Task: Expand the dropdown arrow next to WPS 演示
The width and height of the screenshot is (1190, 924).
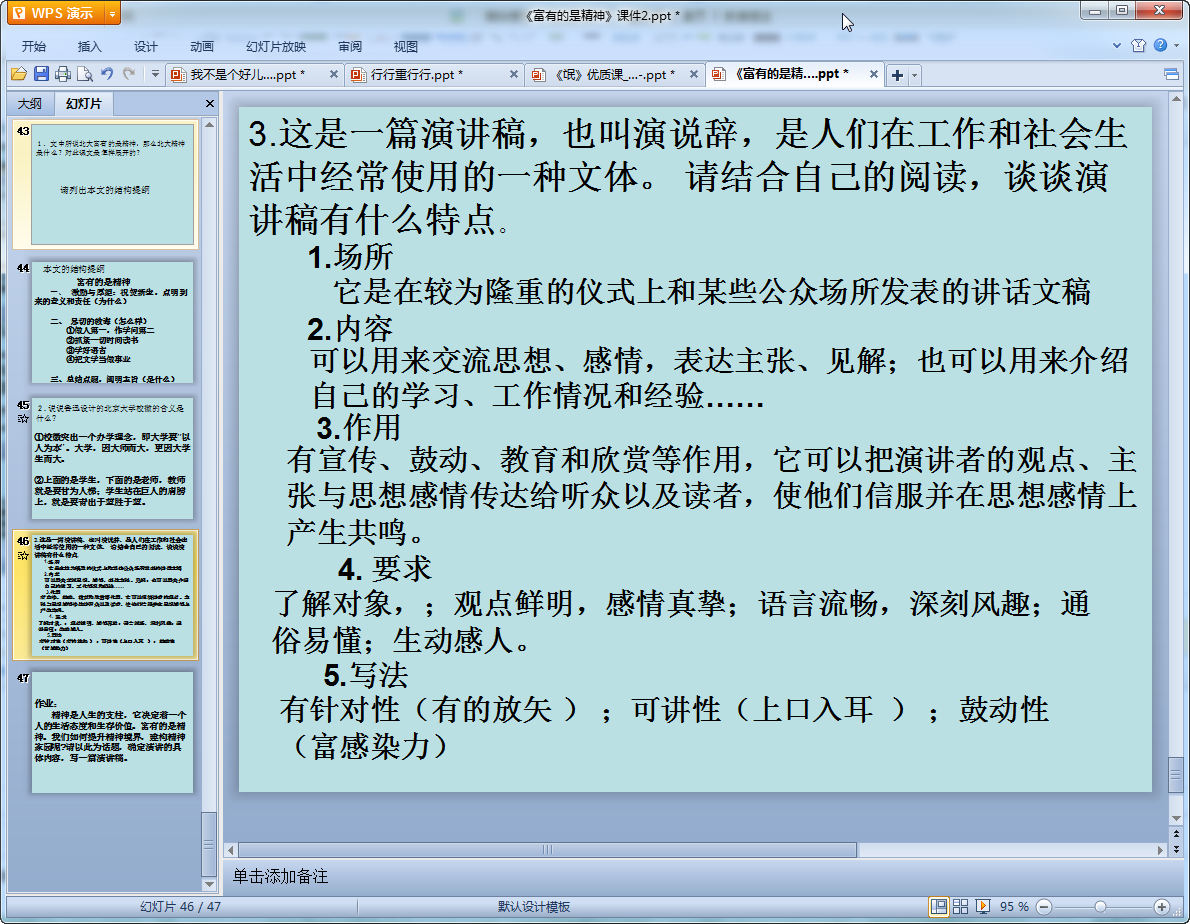Action: (113, 13)
